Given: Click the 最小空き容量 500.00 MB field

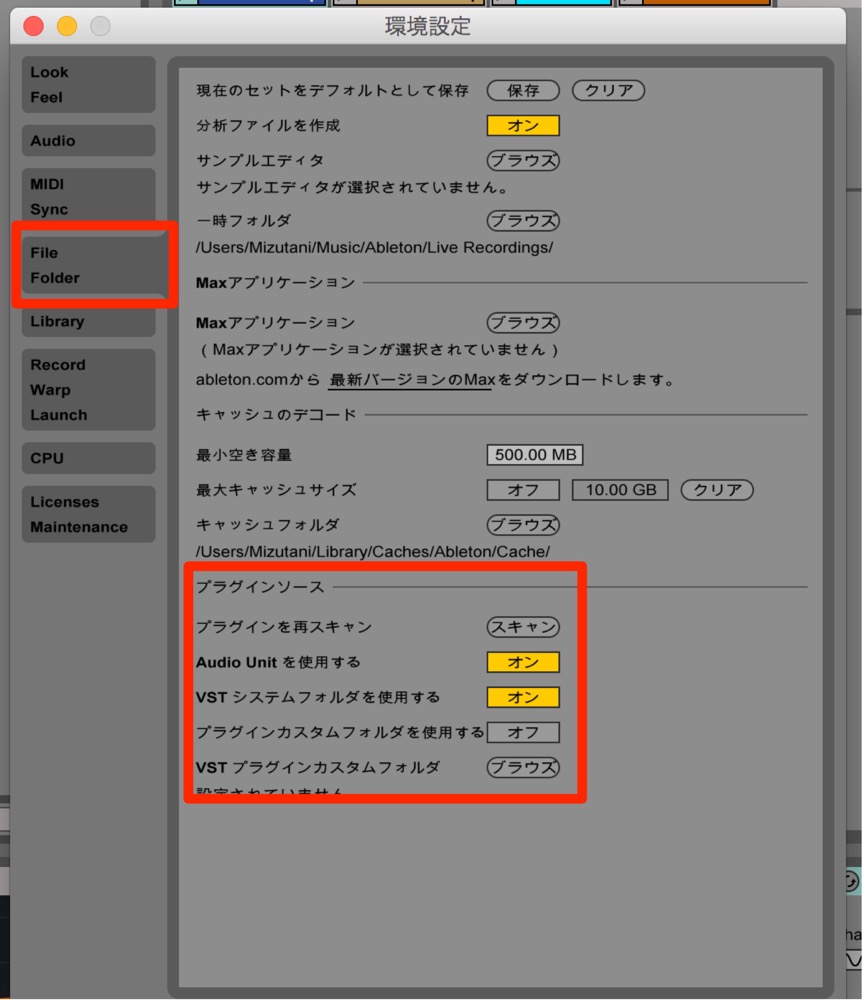Looking at the screenshot, I should [535, 455].
